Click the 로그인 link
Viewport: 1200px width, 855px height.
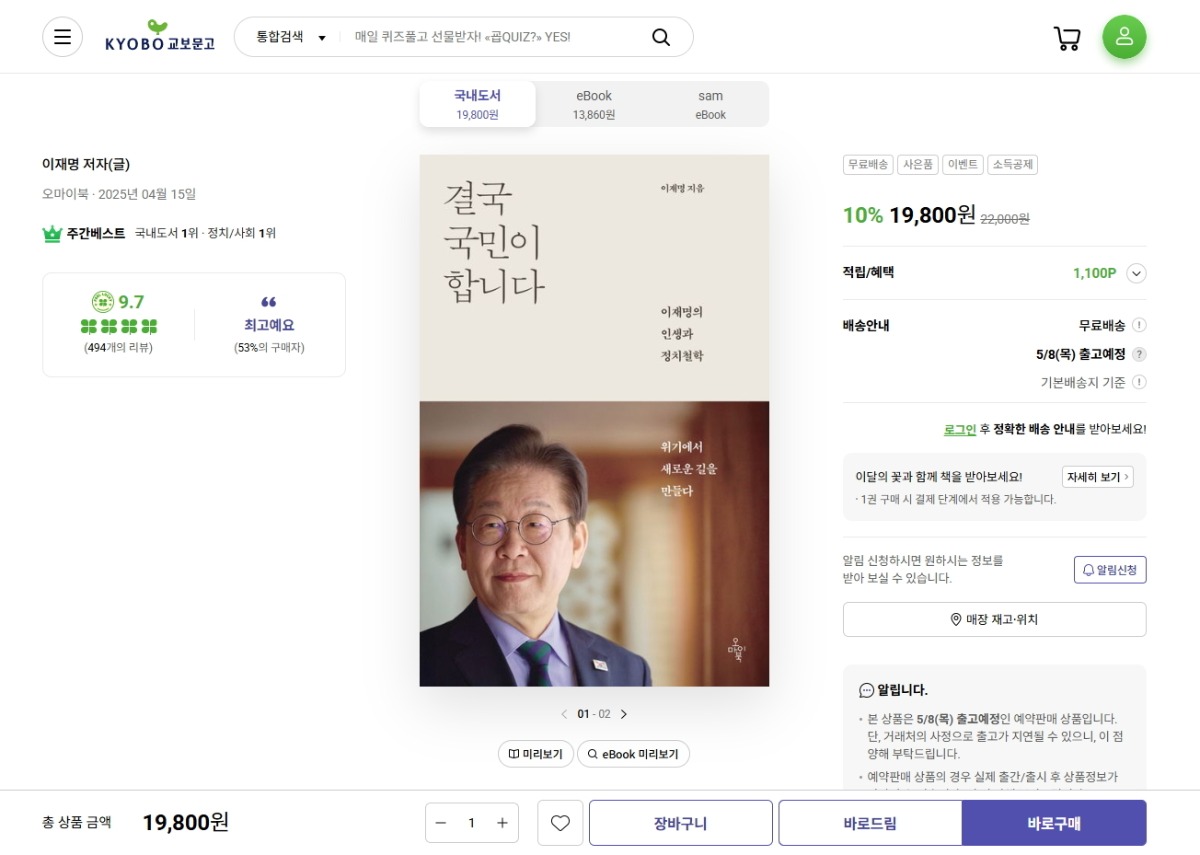(959, 429)
